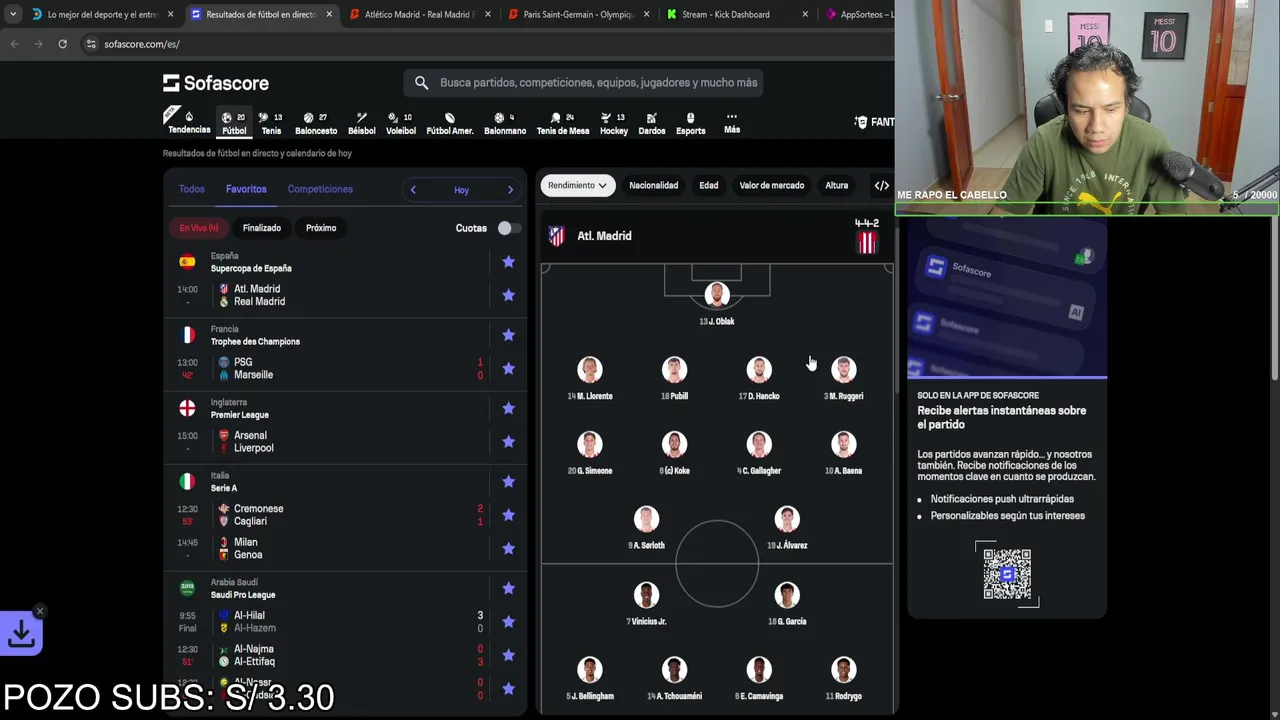Toggle favorite star for Premier League

(x=508, y=408)
